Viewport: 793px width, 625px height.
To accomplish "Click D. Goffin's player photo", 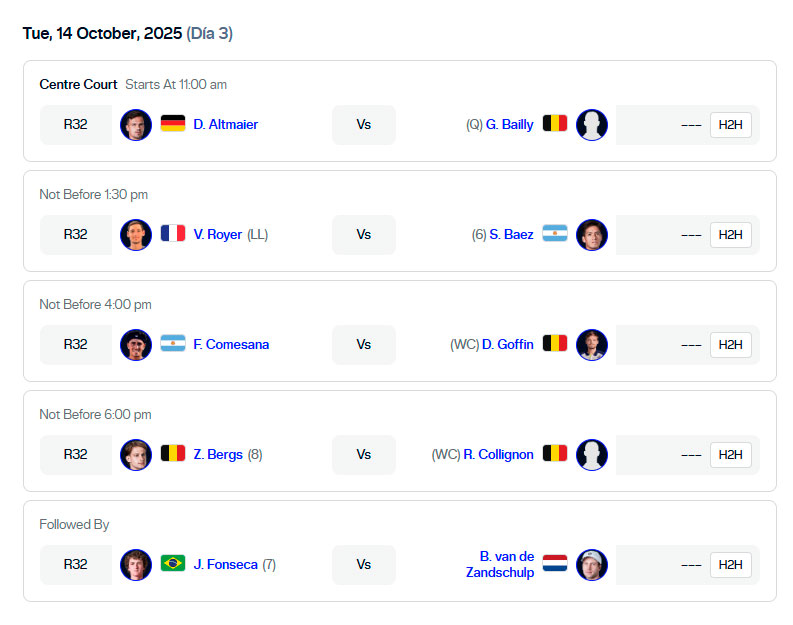I will pos(592,345).
